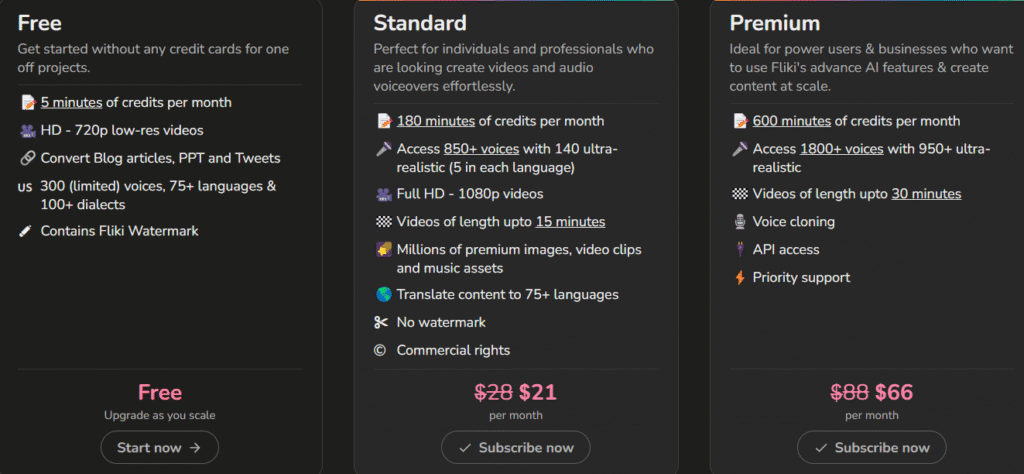The width and height of the screenshot is (1024, 474).
Task: Click the copyright icon beside Commercial rights
Action: pyautogui.click(x=380, y=350)
